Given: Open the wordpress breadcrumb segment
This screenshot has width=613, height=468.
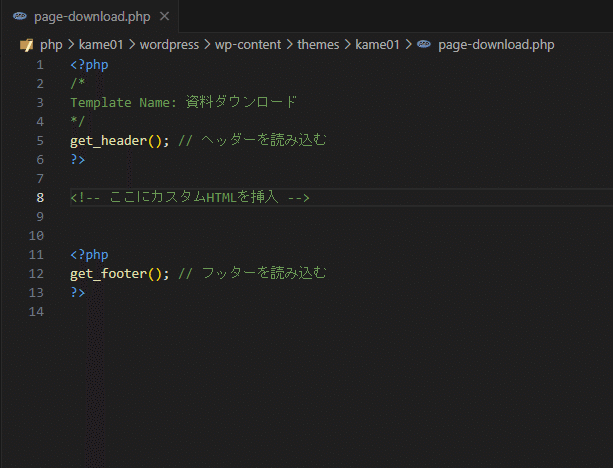Looking at the screenshot, I should click(x=169, y=45).
